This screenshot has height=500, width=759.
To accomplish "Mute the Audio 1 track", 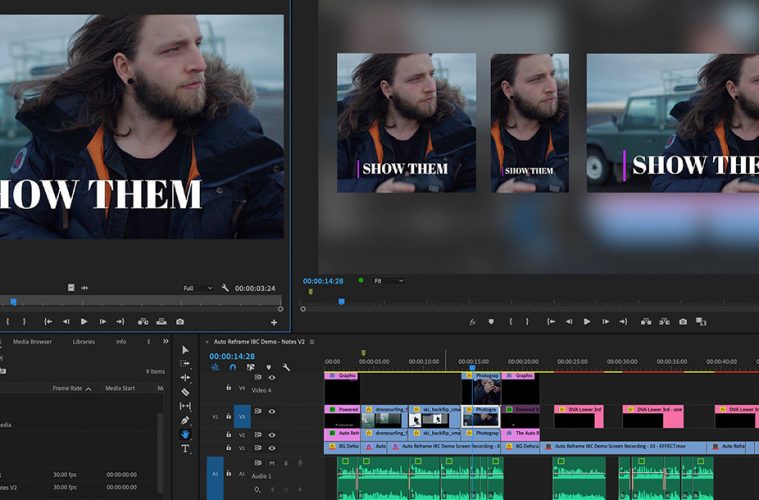I will click(271, 463).
